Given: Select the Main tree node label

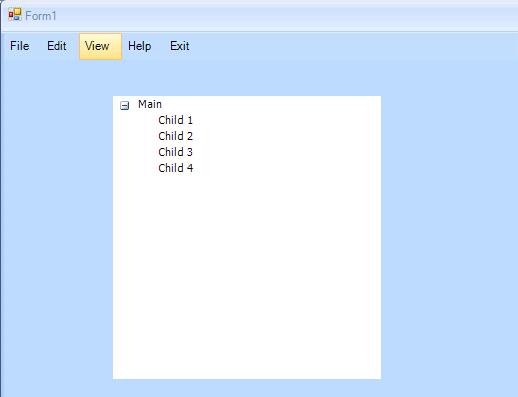Looking at the screenshot, I should [150, 104].
